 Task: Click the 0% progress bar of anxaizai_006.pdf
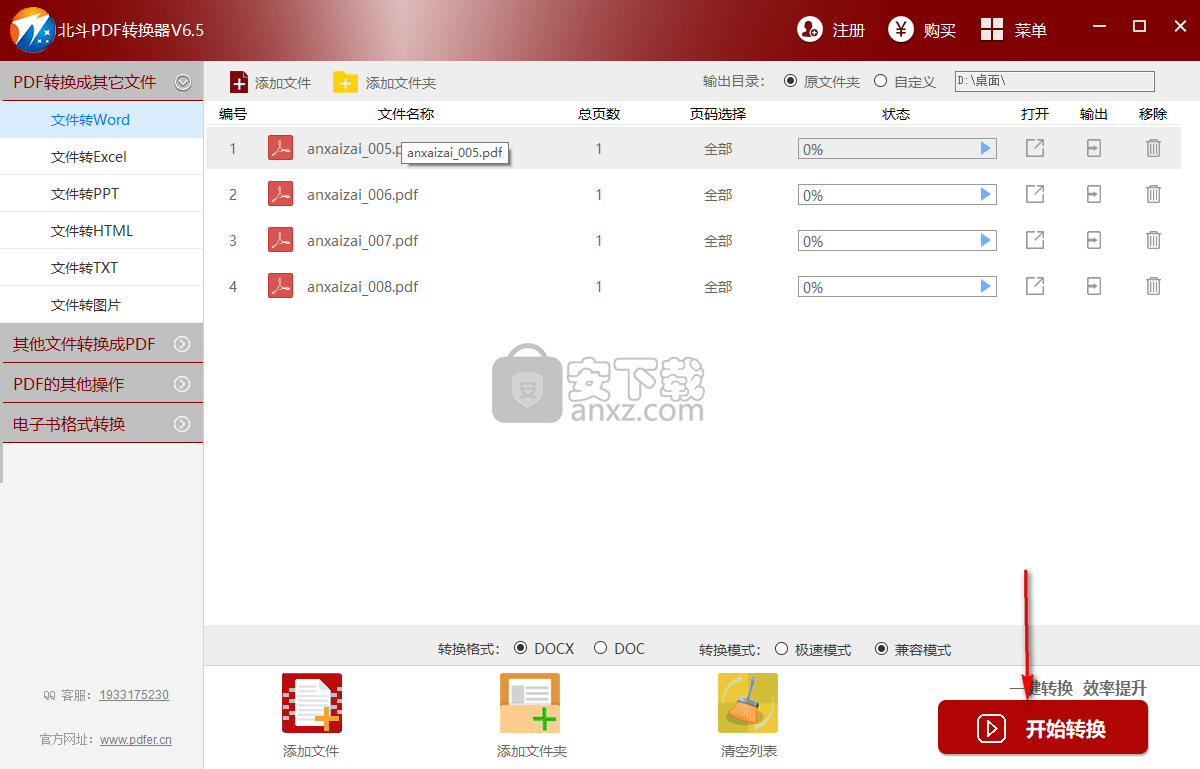pos(897,195)
